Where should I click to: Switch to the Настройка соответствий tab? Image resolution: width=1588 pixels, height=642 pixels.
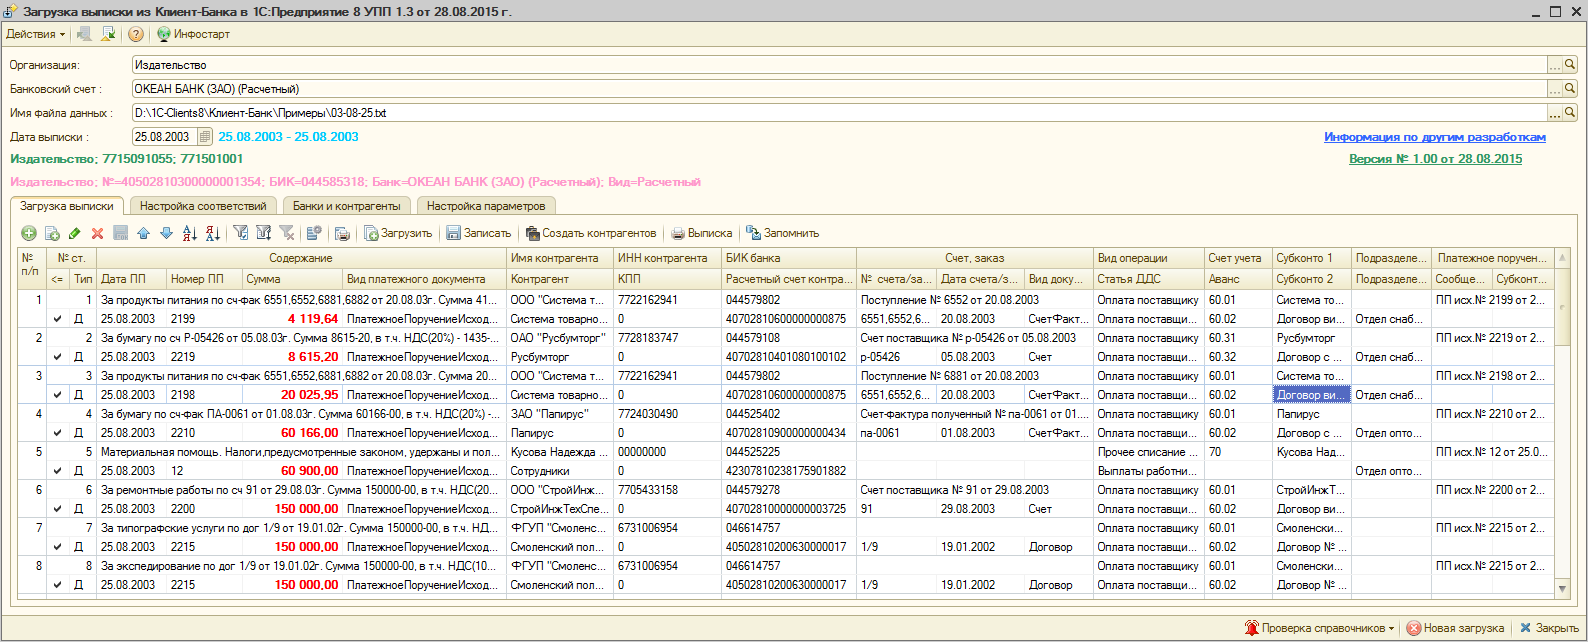tap(203, 206)
